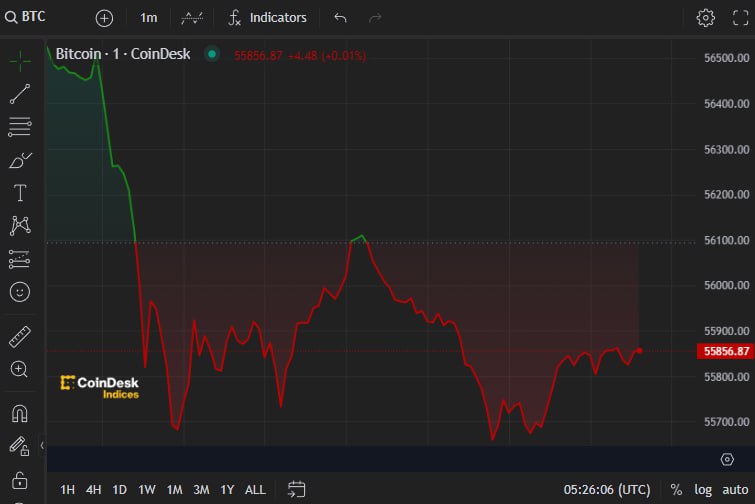Click the 55700.00 price axis label
The image size is (755, 504).
(x=727, y=422)
